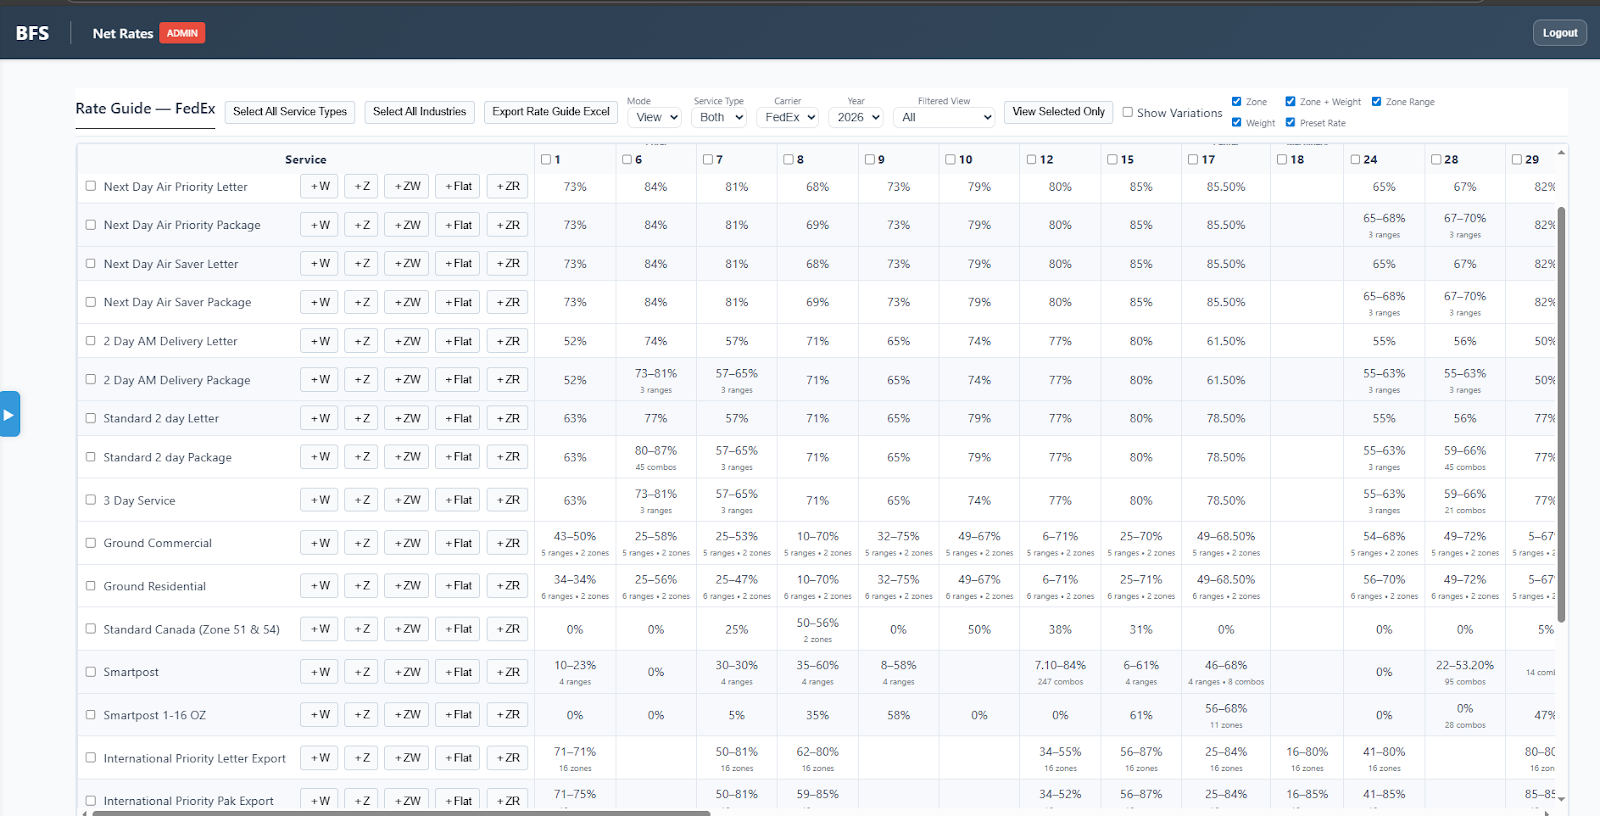Expand the Year dropdown set to 2026
1600x816 pixels.
(858, 117)
